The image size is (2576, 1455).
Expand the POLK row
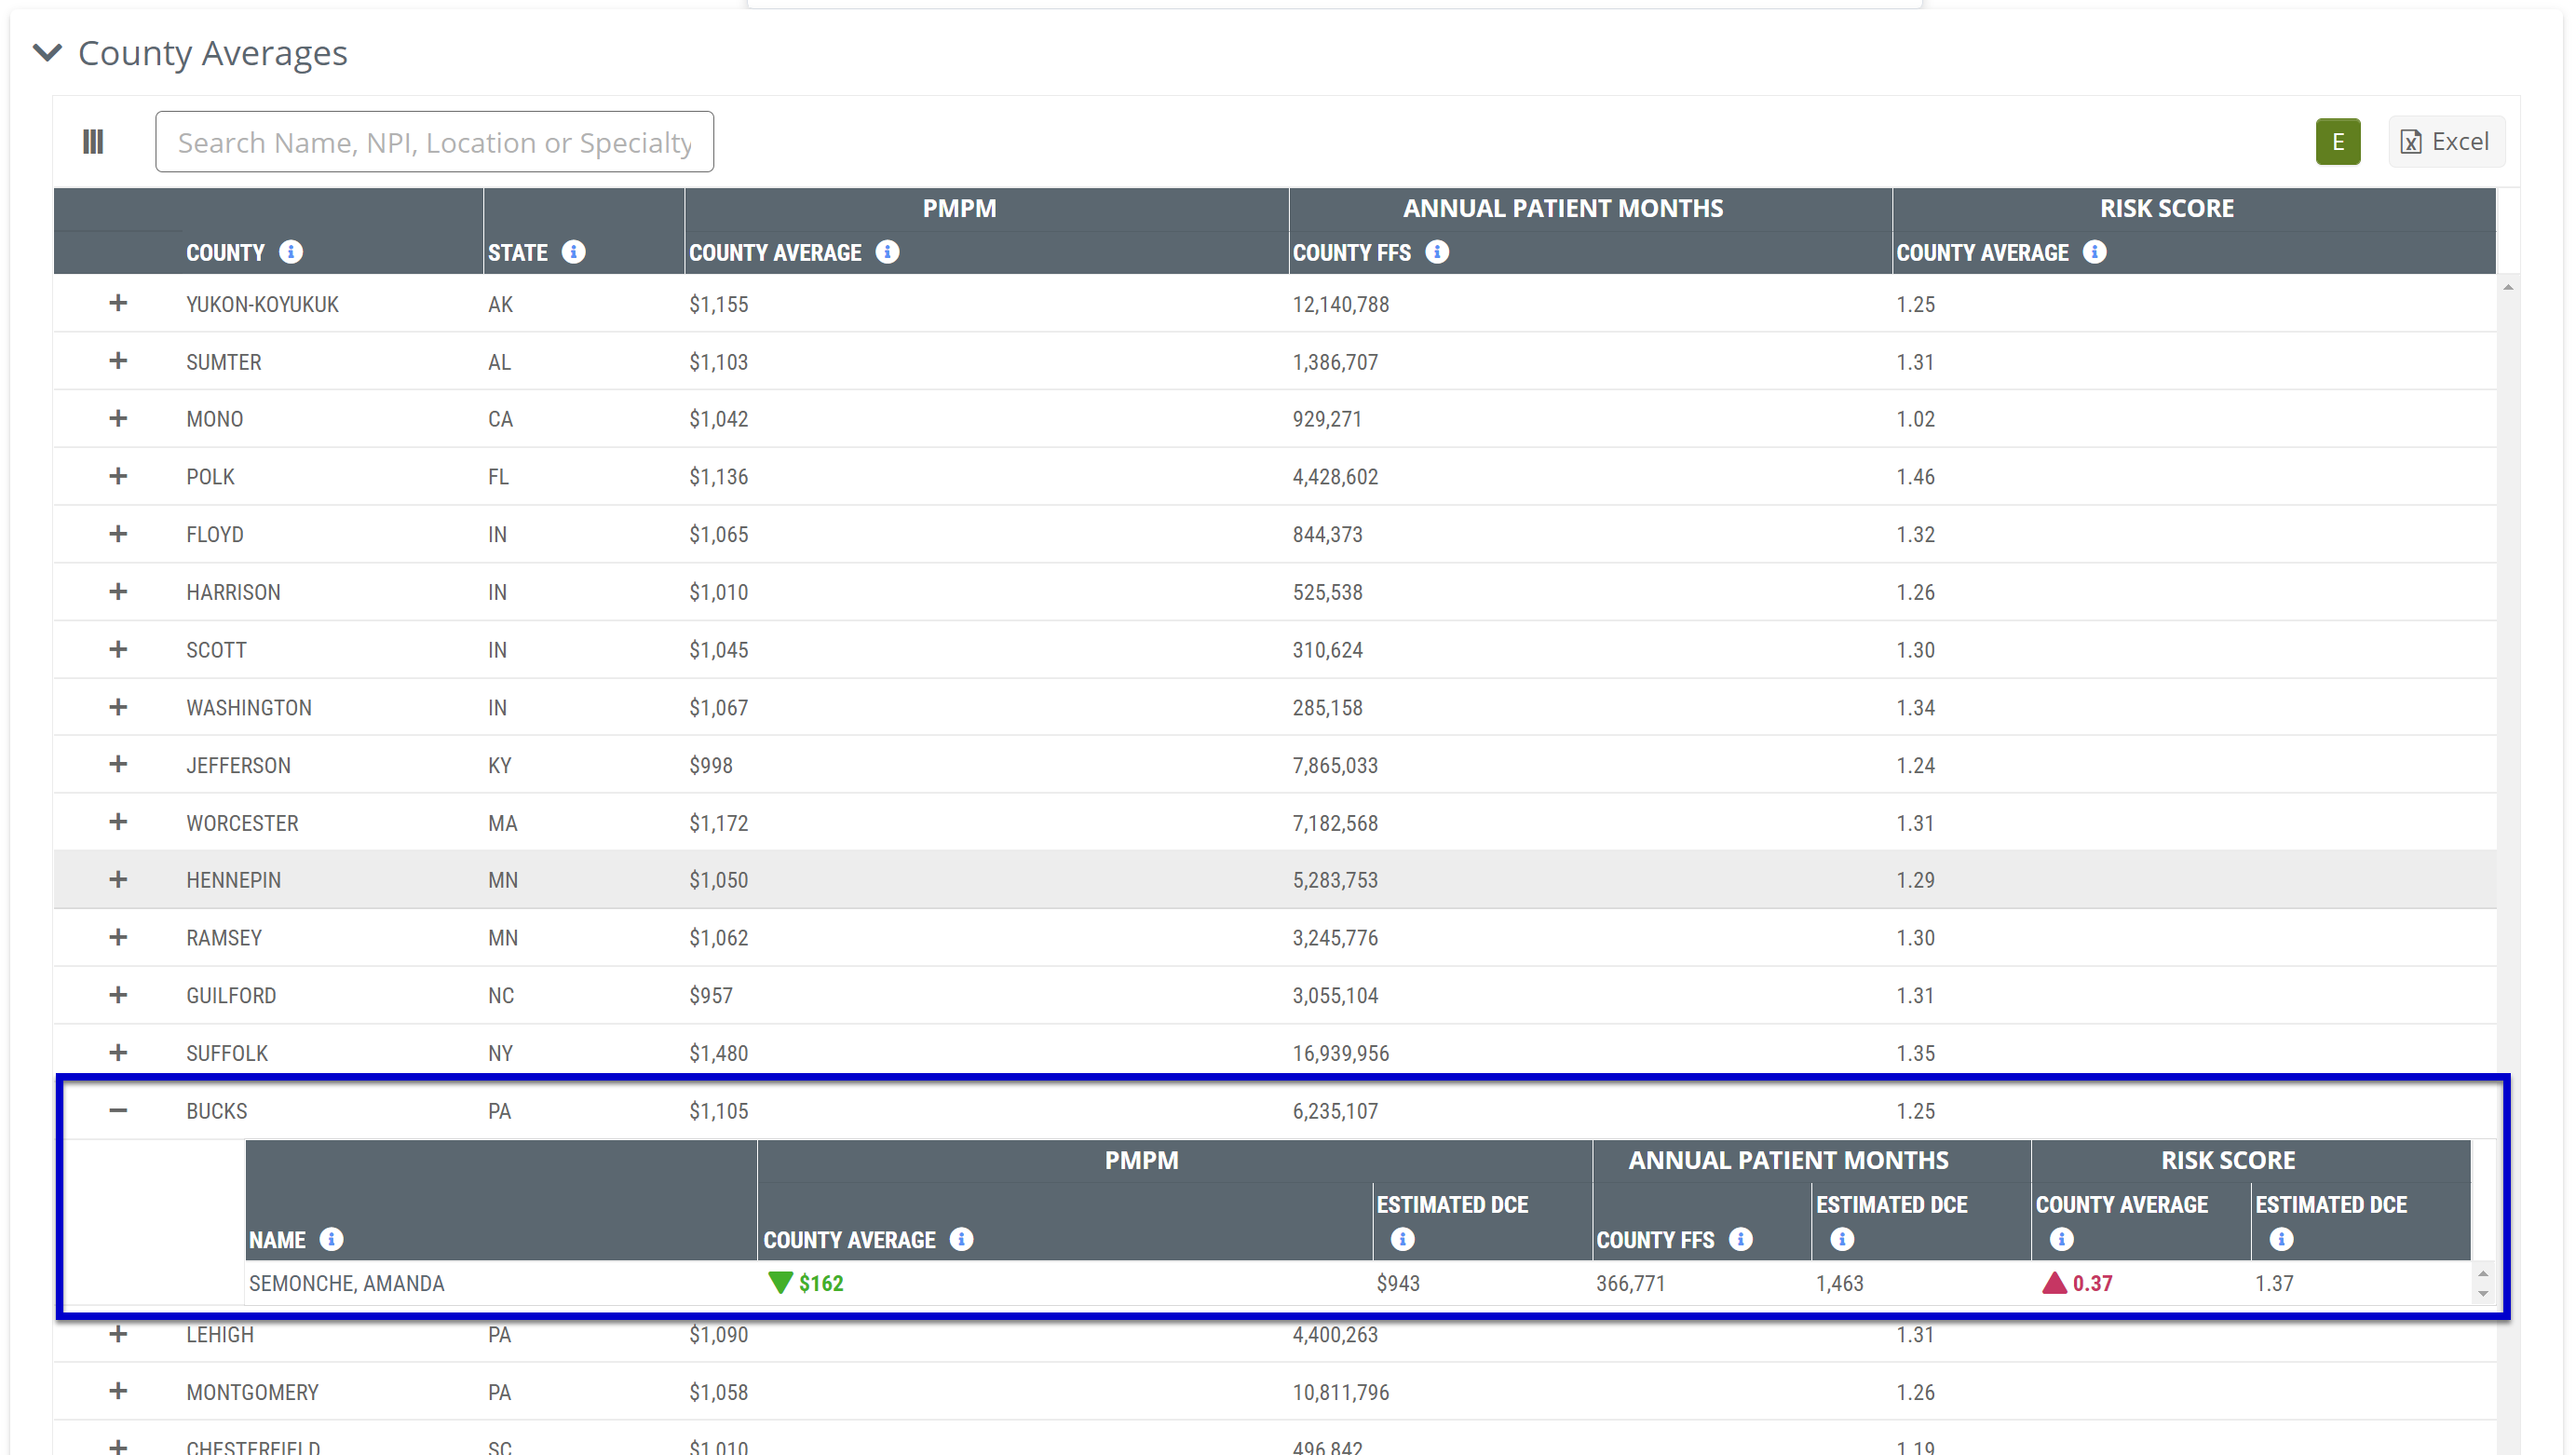[118, 476]
